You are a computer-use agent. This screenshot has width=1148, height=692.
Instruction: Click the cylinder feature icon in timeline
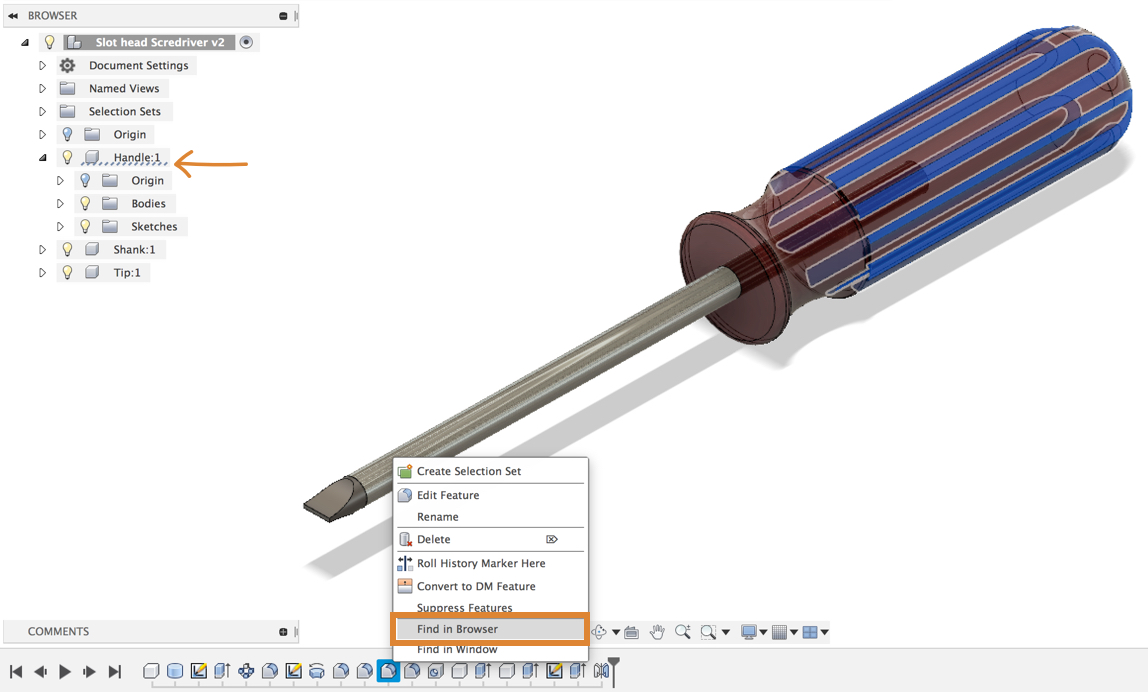click(174, 671)
